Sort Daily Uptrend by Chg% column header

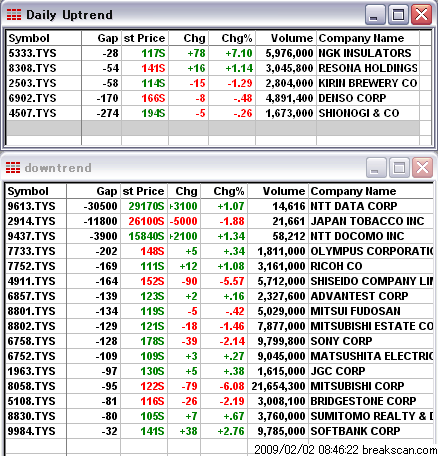(232, 38)
